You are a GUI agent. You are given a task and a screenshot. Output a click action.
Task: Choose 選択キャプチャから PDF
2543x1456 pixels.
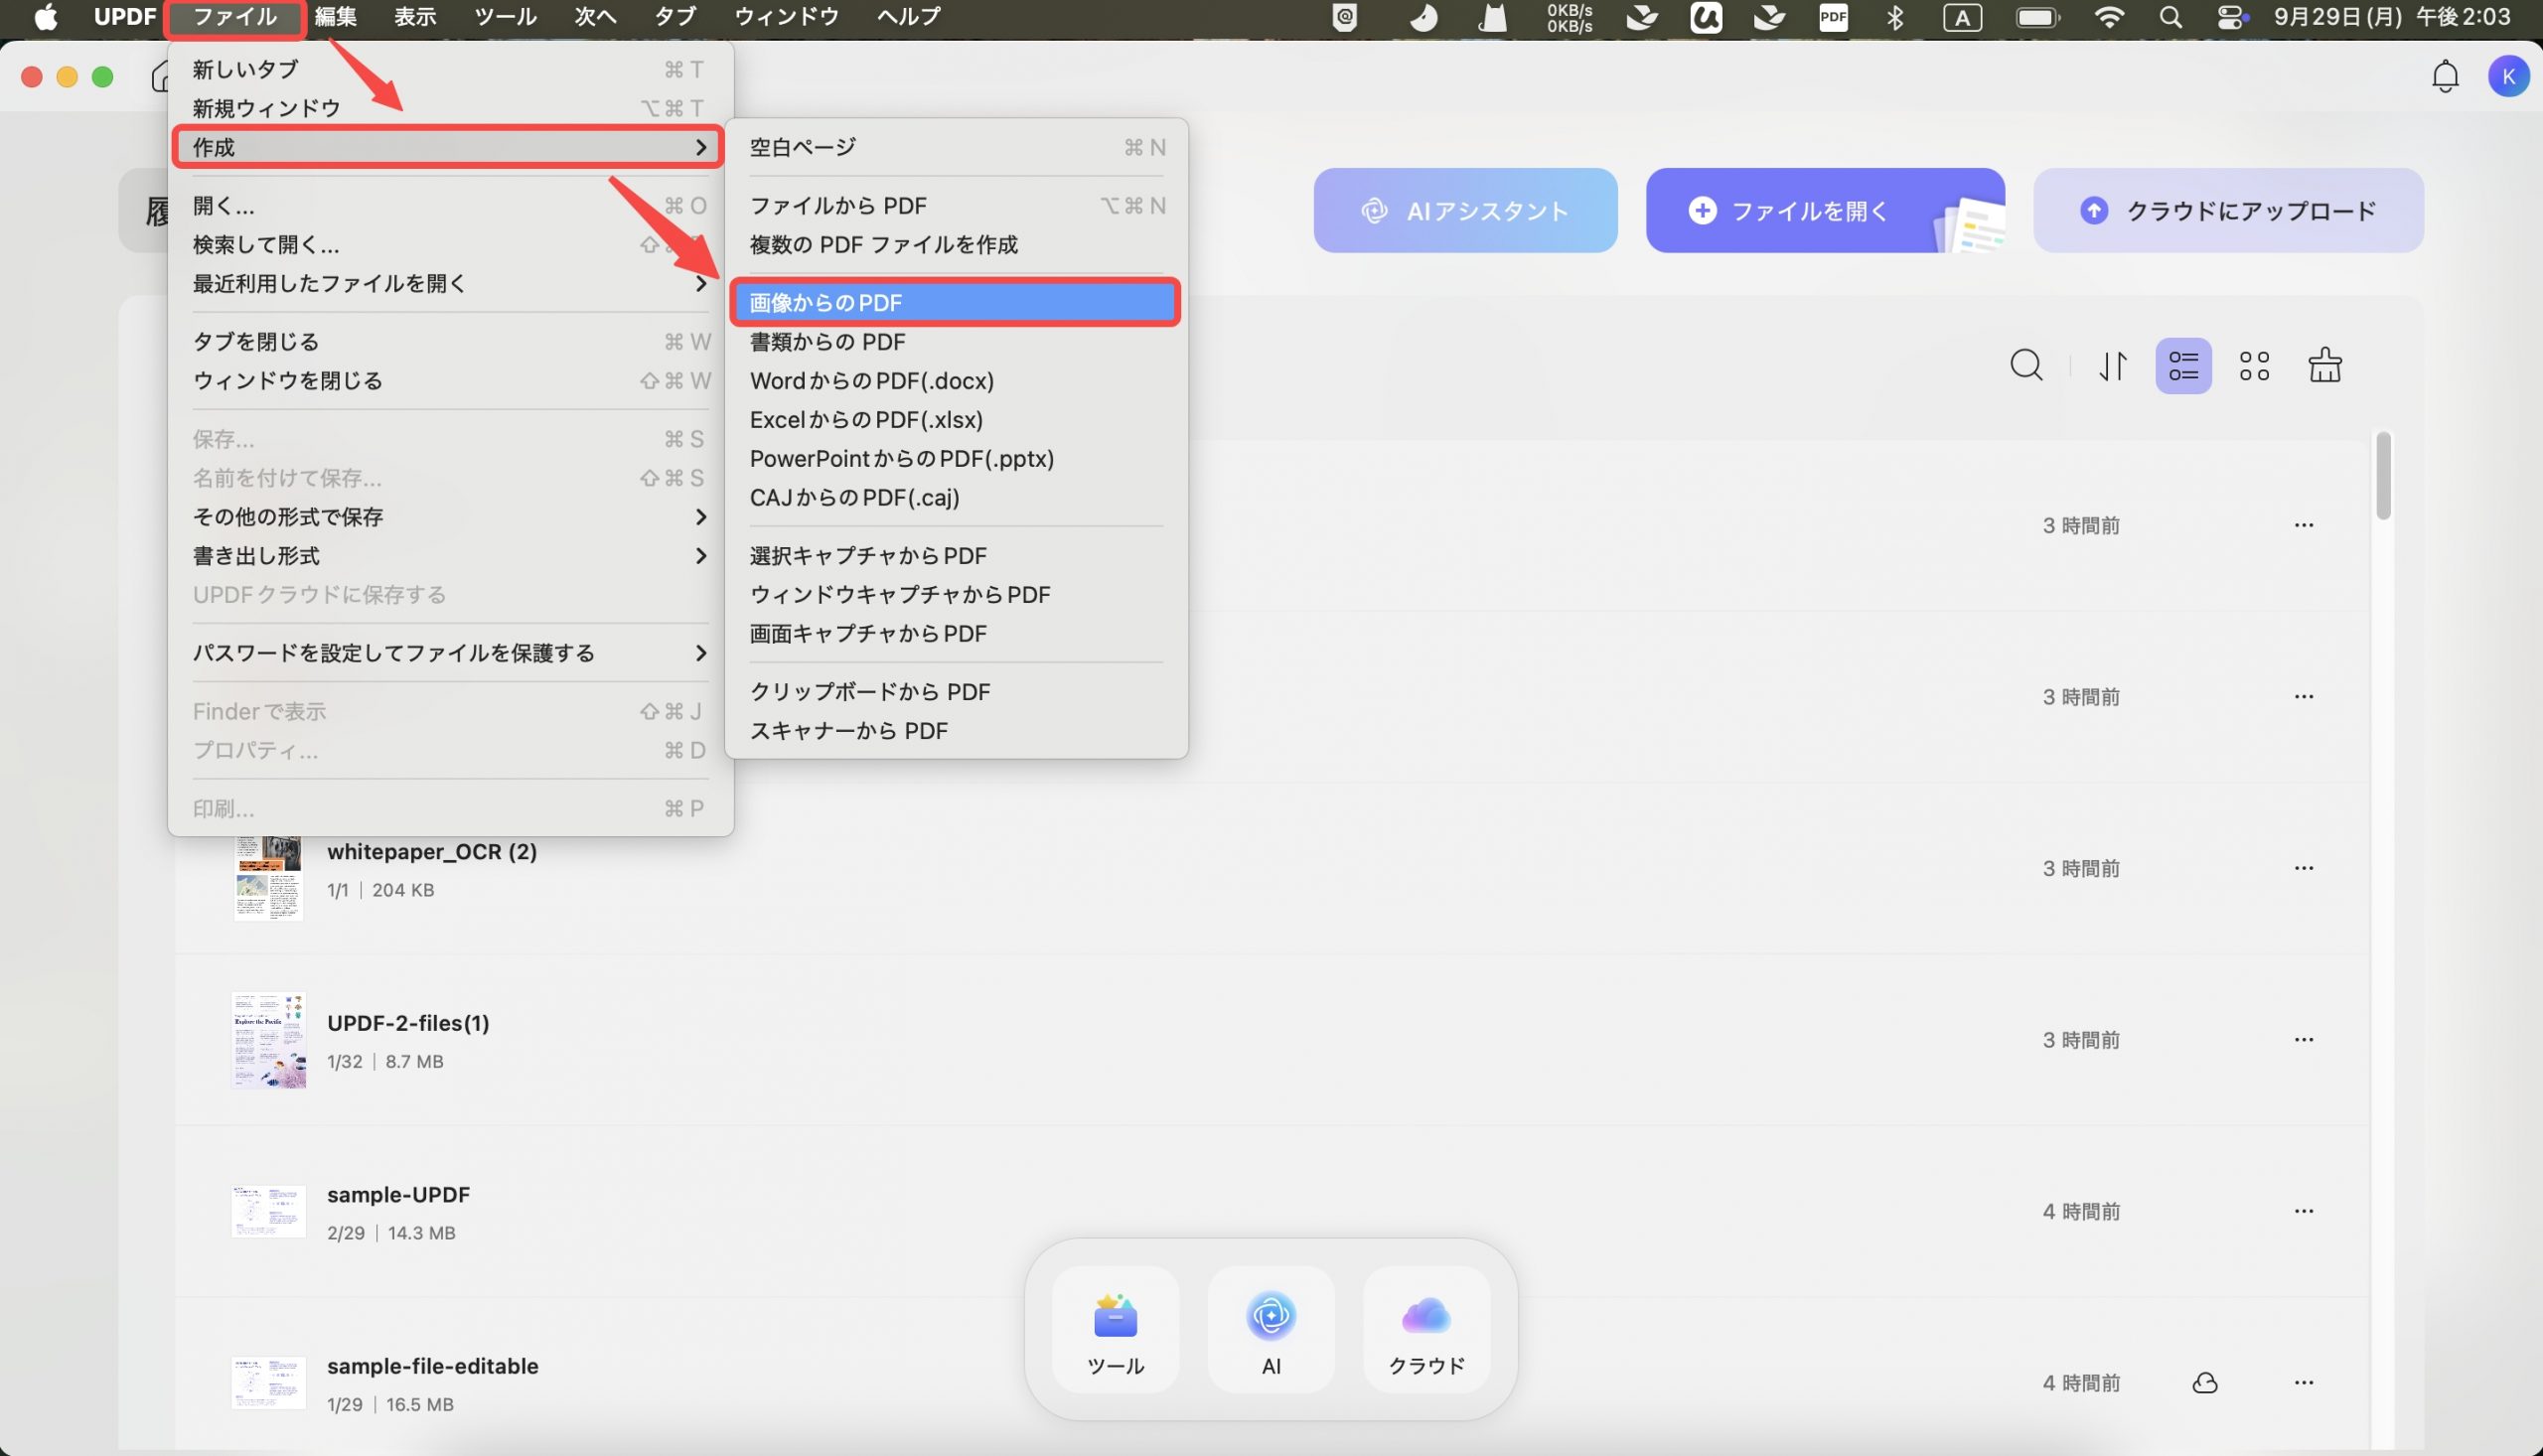(955, 555)
